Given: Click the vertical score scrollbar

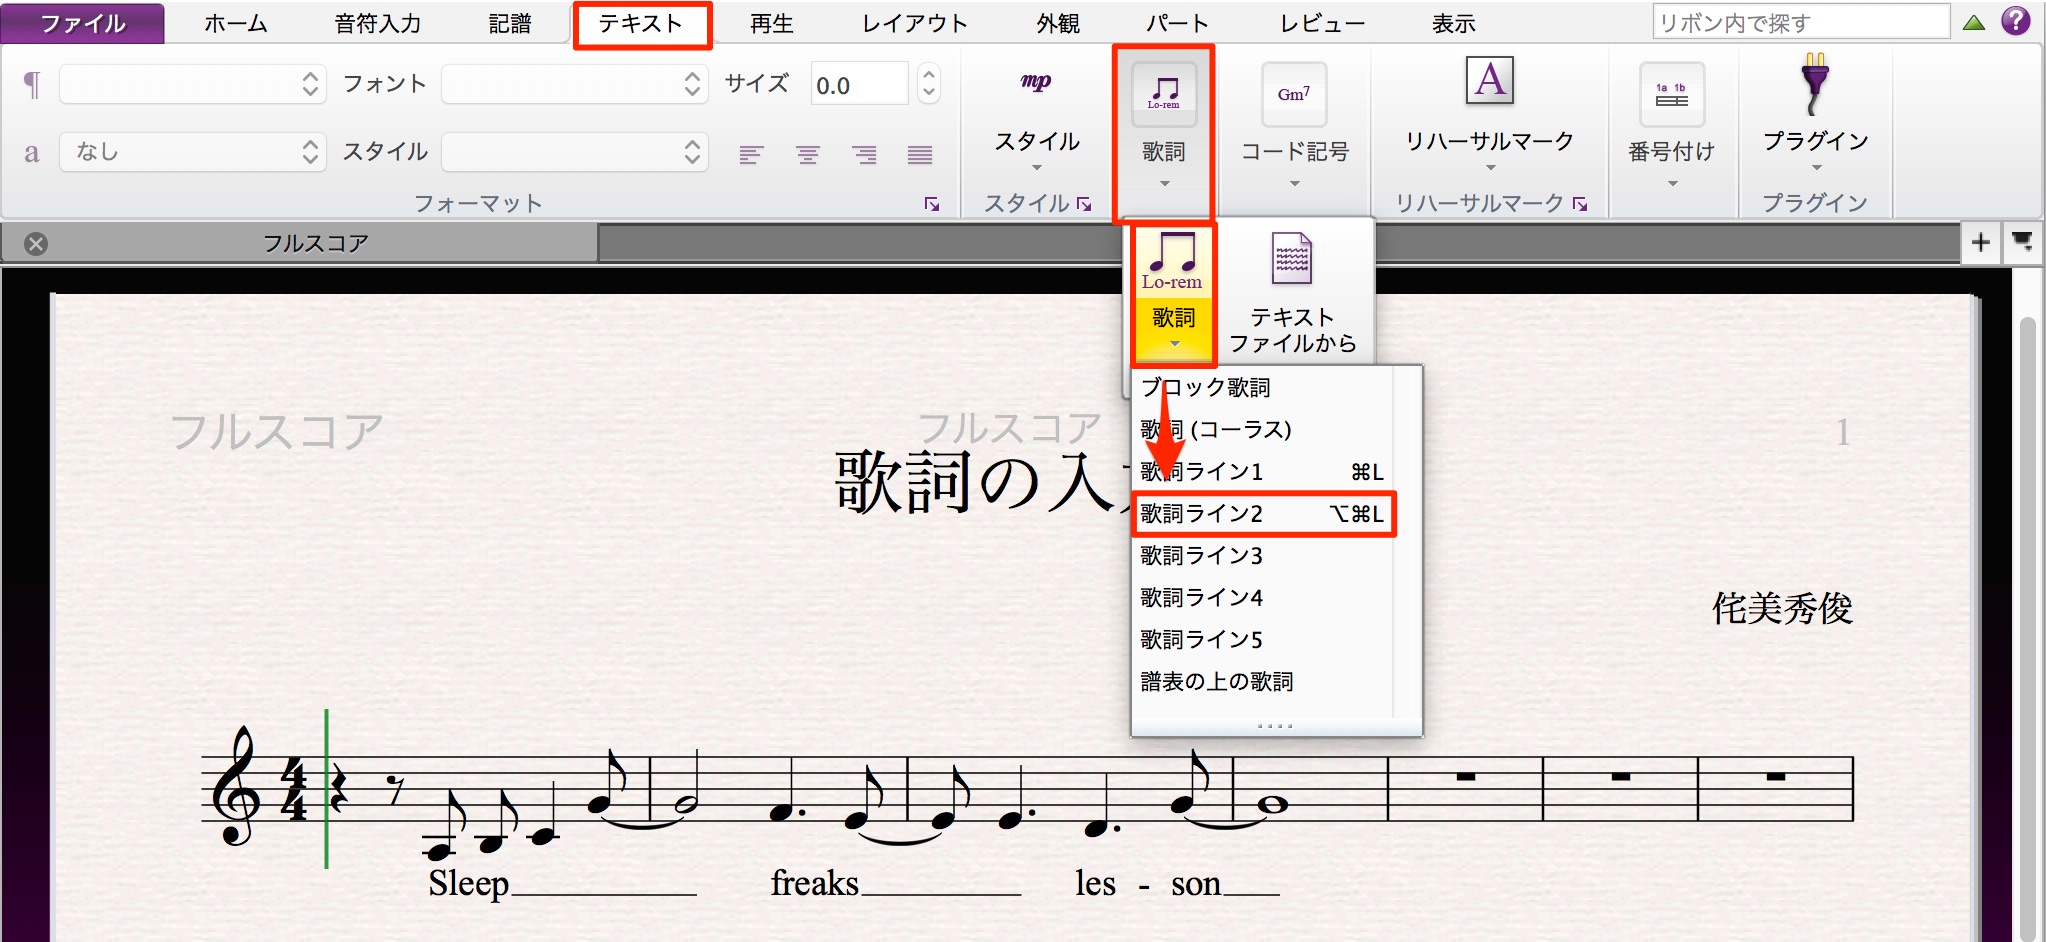Looking at the screenshot, I should pos(2028,620).
